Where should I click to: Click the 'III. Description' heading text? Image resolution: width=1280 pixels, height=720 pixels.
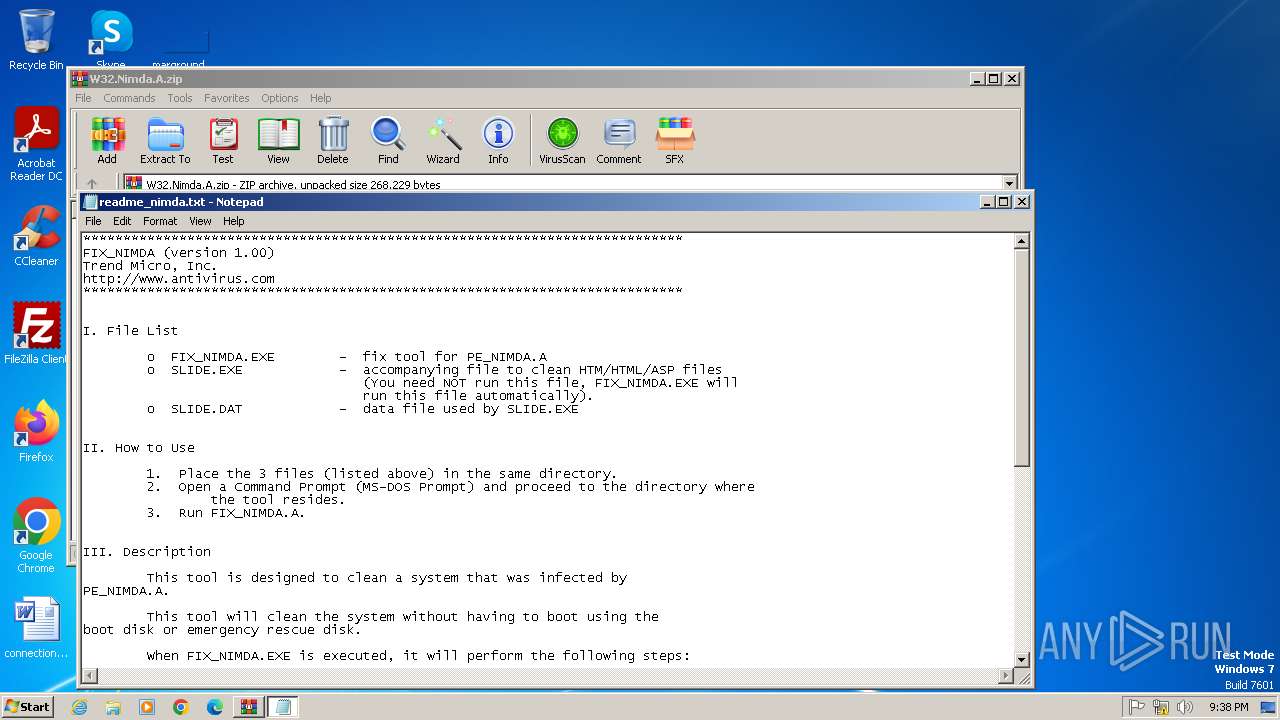coord(147,552)
